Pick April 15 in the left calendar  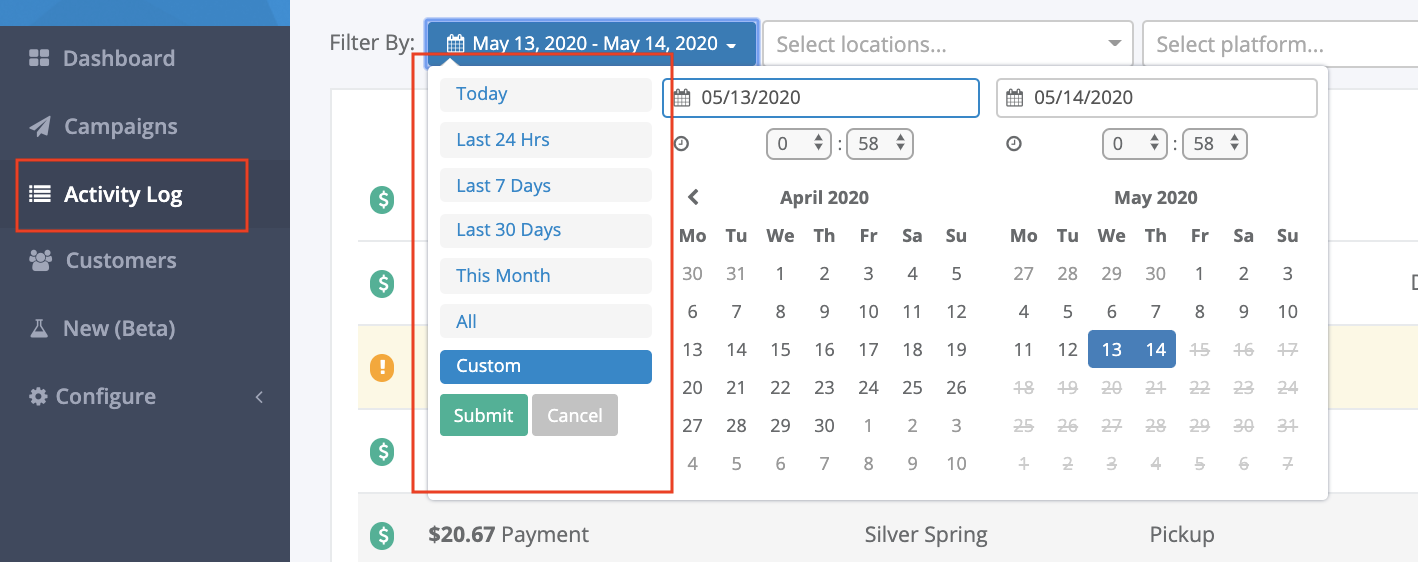pos(781,350)
